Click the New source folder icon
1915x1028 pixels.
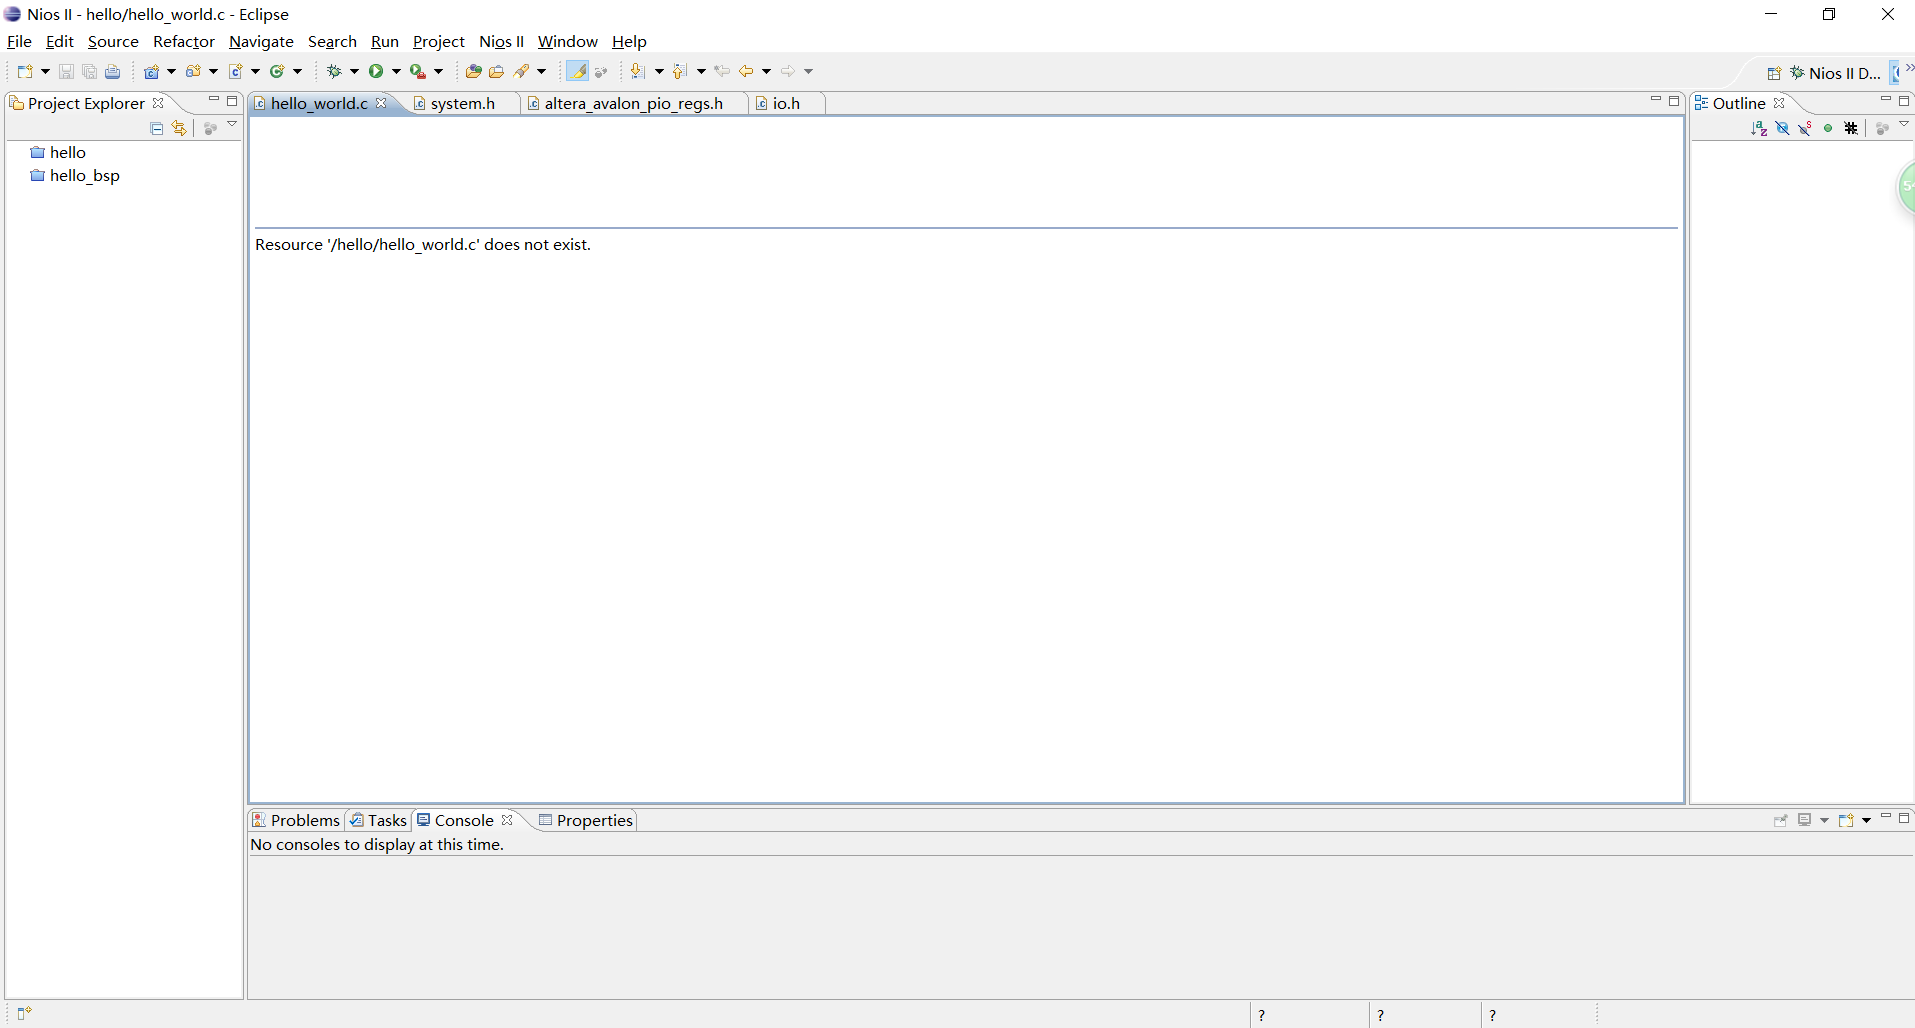[194, 71]
